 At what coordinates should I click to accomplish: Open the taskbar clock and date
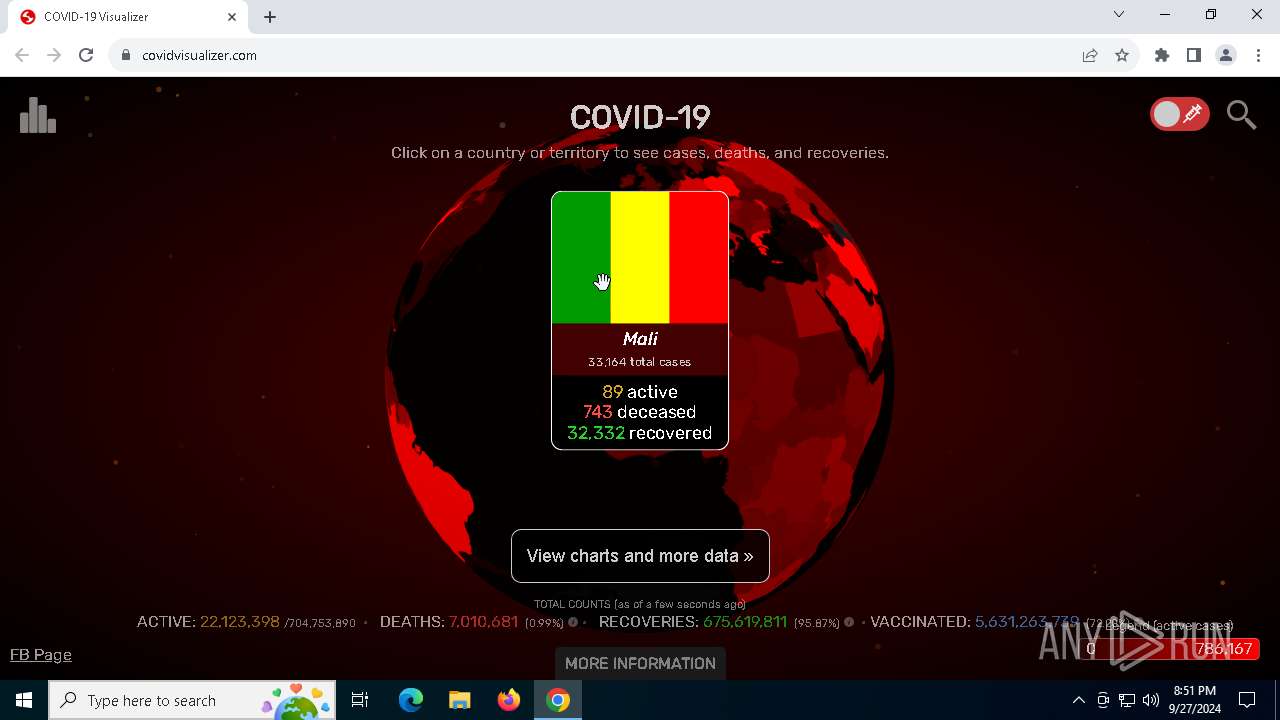click(x=1195, y=700)
